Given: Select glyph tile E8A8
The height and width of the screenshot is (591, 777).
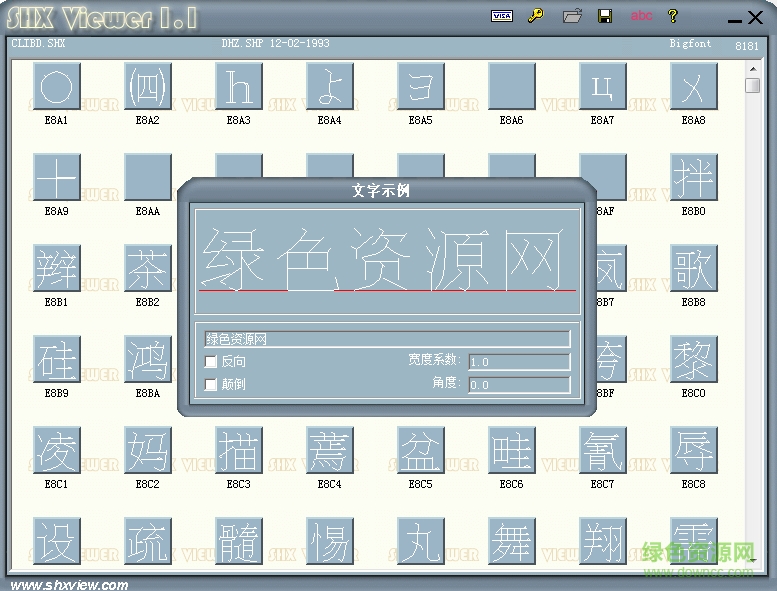Looking at the screenshot, I should coord(694,86).
